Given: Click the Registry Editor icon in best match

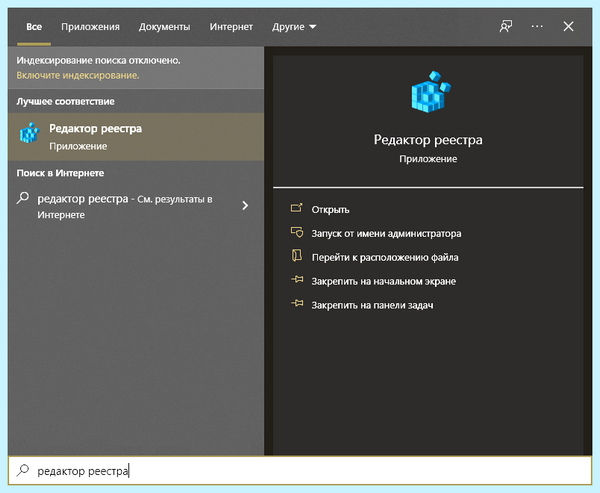Looking at the screenshot, I should [29, 133].
